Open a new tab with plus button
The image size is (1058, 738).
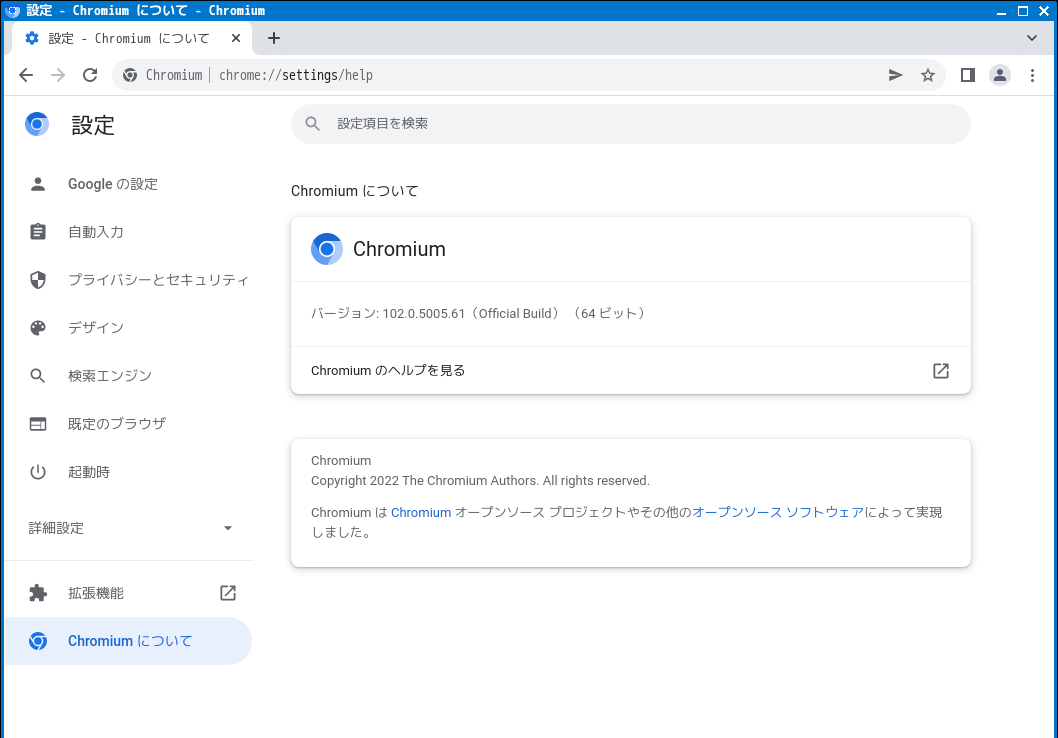pos(274,38)
